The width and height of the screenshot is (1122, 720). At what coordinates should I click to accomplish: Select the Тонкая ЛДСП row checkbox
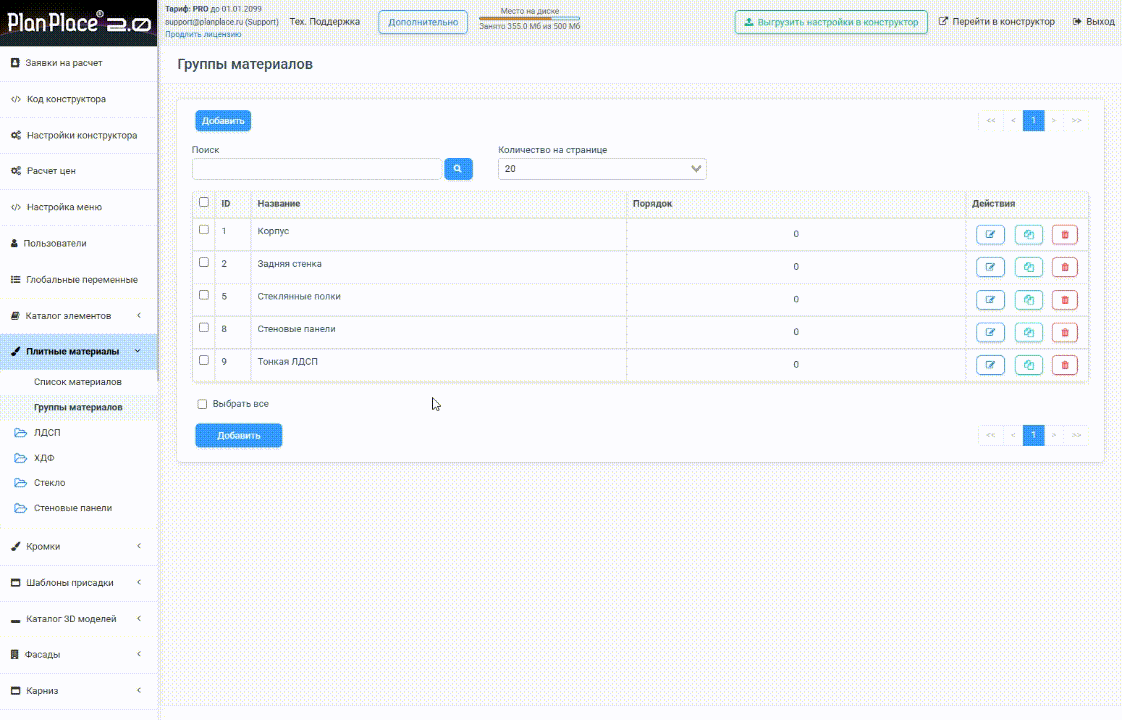pyautogui.click(x=204, y=360)
